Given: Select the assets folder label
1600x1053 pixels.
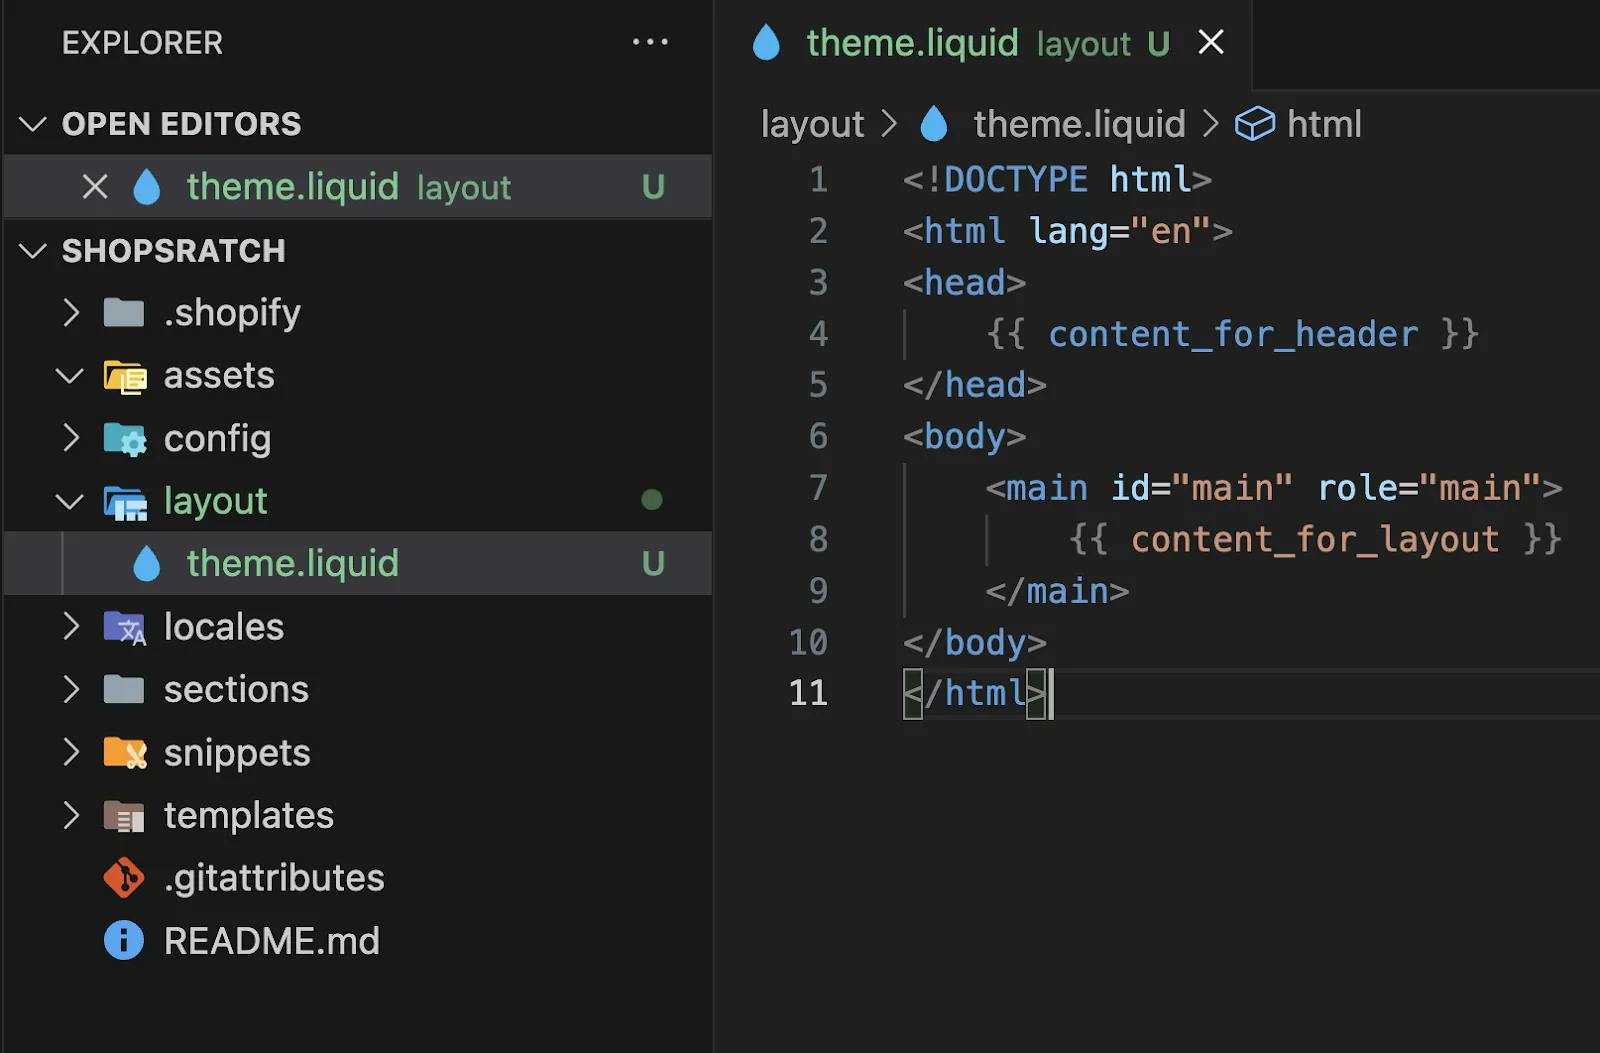Looking at the screenshot, I should click(x=219, y=376).
